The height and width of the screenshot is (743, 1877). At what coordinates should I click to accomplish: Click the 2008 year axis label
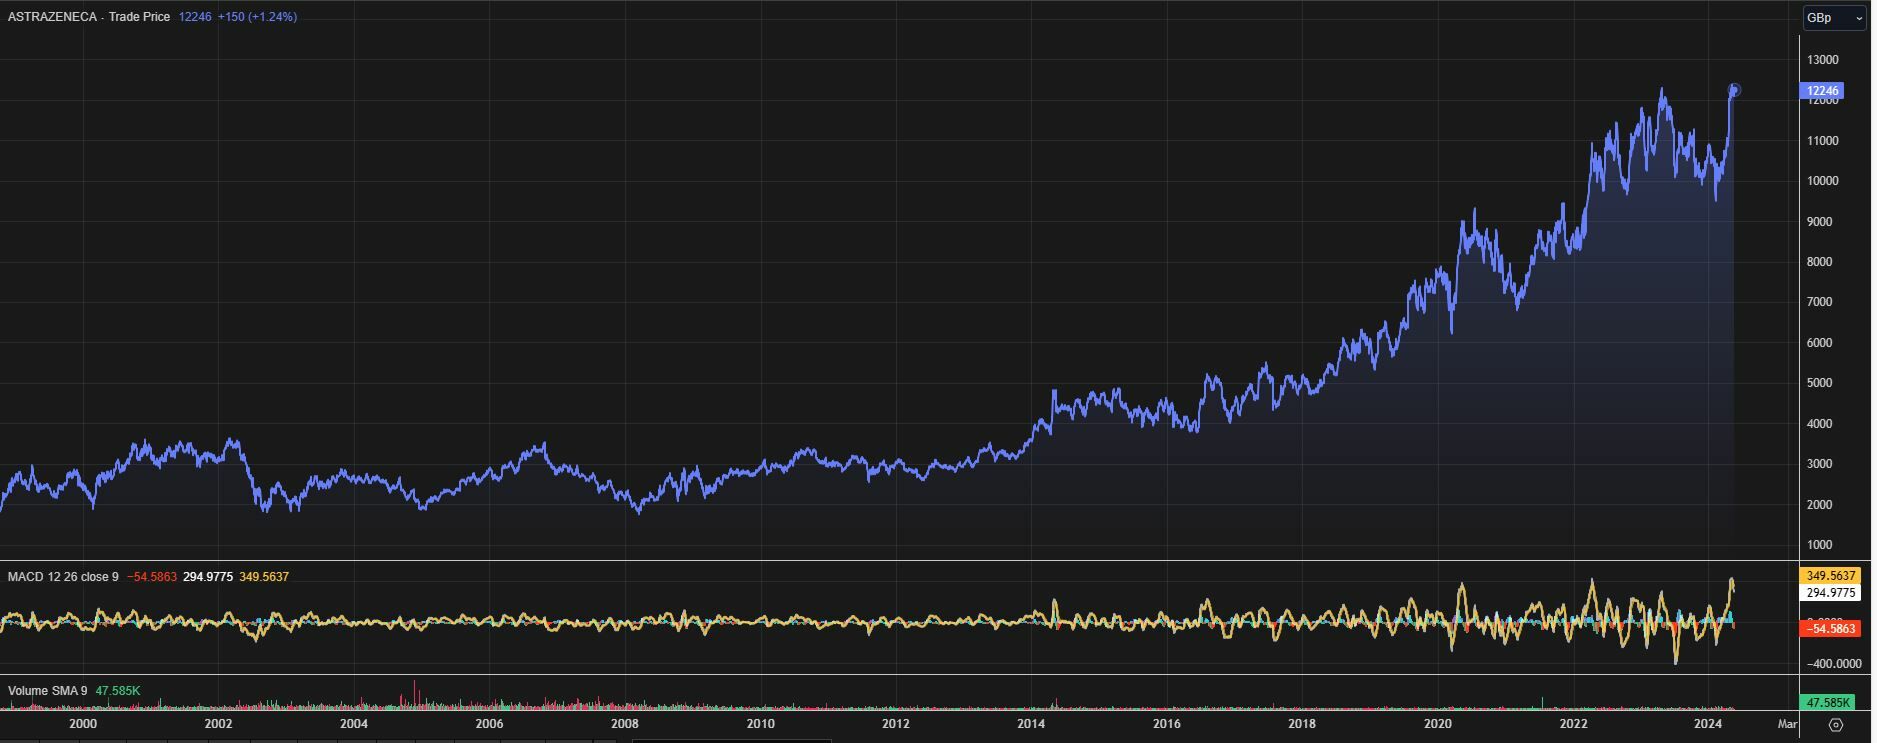(x=625, y=724)
